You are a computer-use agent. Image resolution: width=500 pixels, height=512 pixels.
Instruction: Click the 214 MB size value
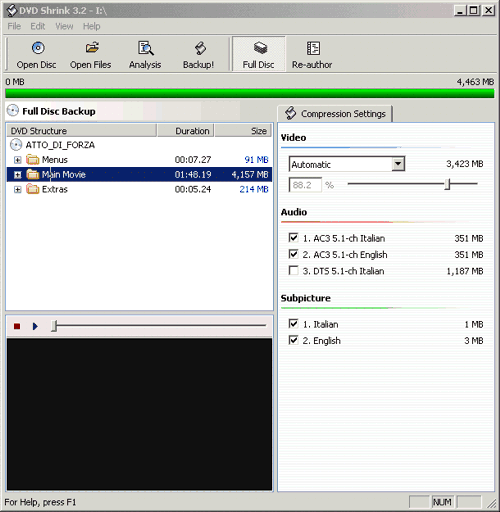pyautogui.click(x=254, y=189)
